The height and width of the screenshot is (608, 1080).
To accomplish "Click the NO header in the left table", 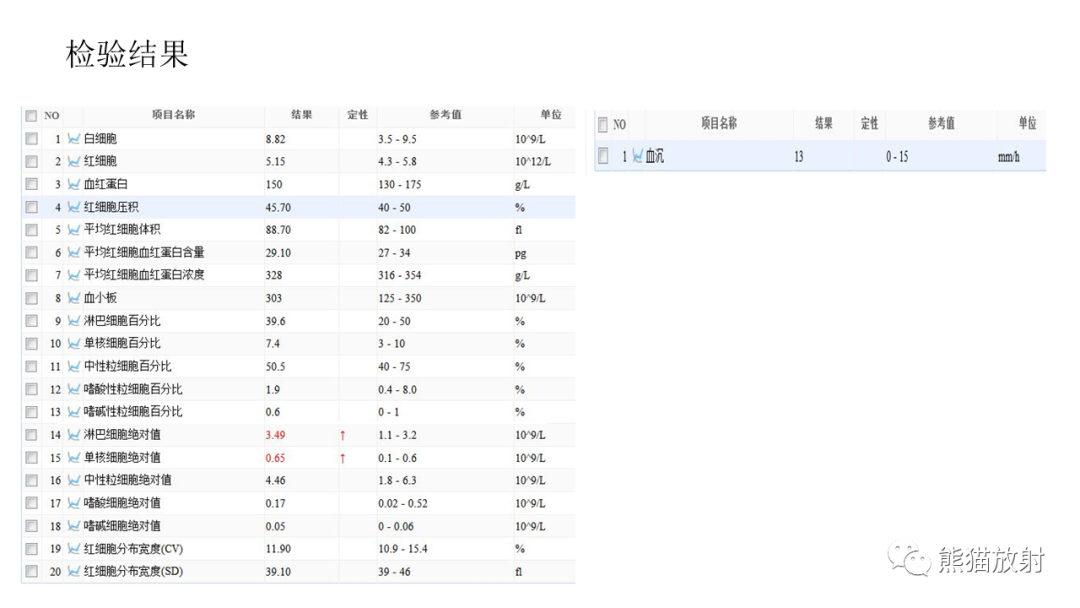I will 52,116.
